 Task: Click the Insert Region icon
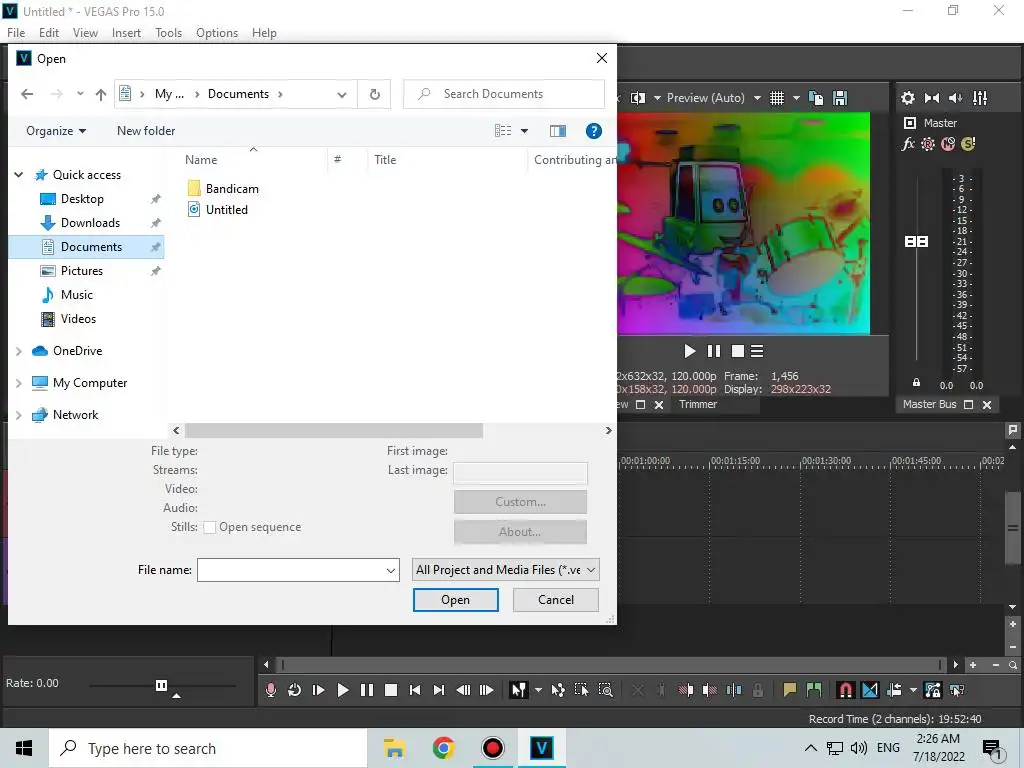click(x=814, y=690)
